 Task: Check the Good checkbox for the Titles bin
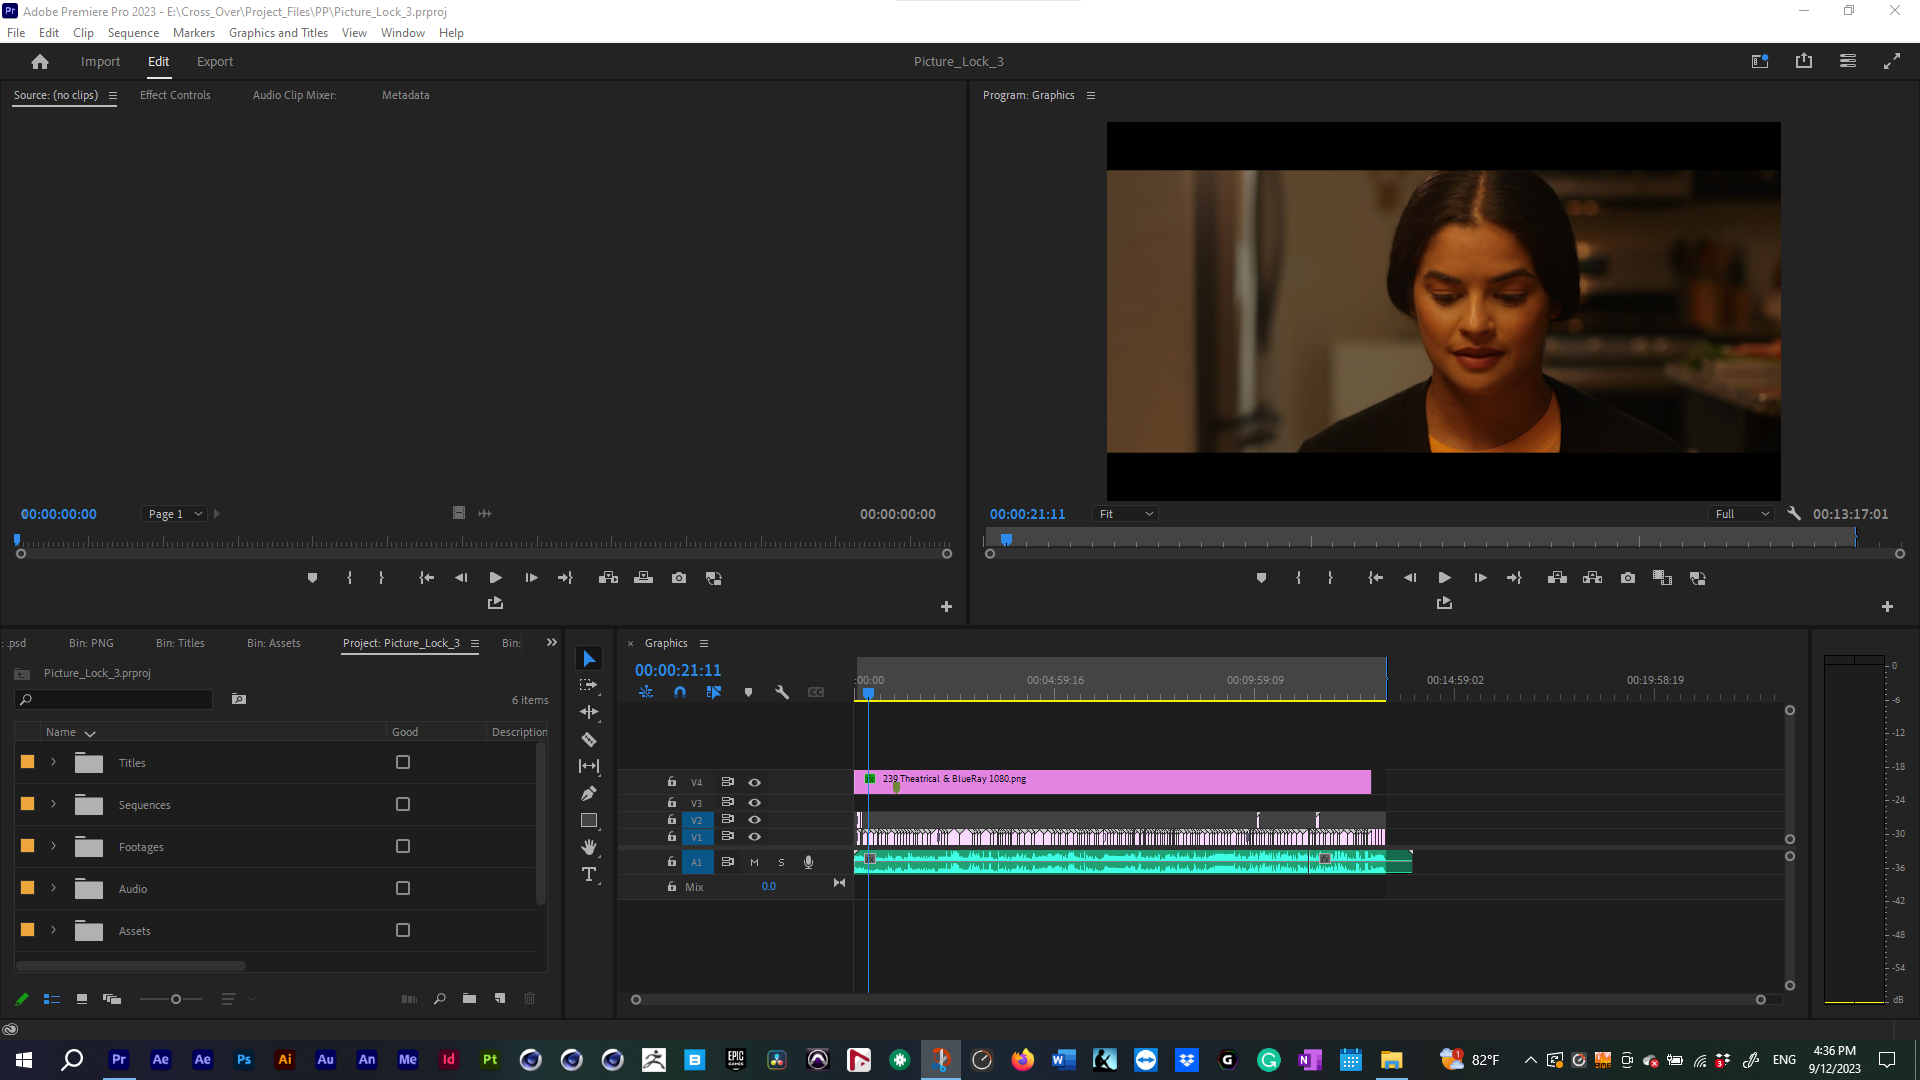(x=403, y=763)
